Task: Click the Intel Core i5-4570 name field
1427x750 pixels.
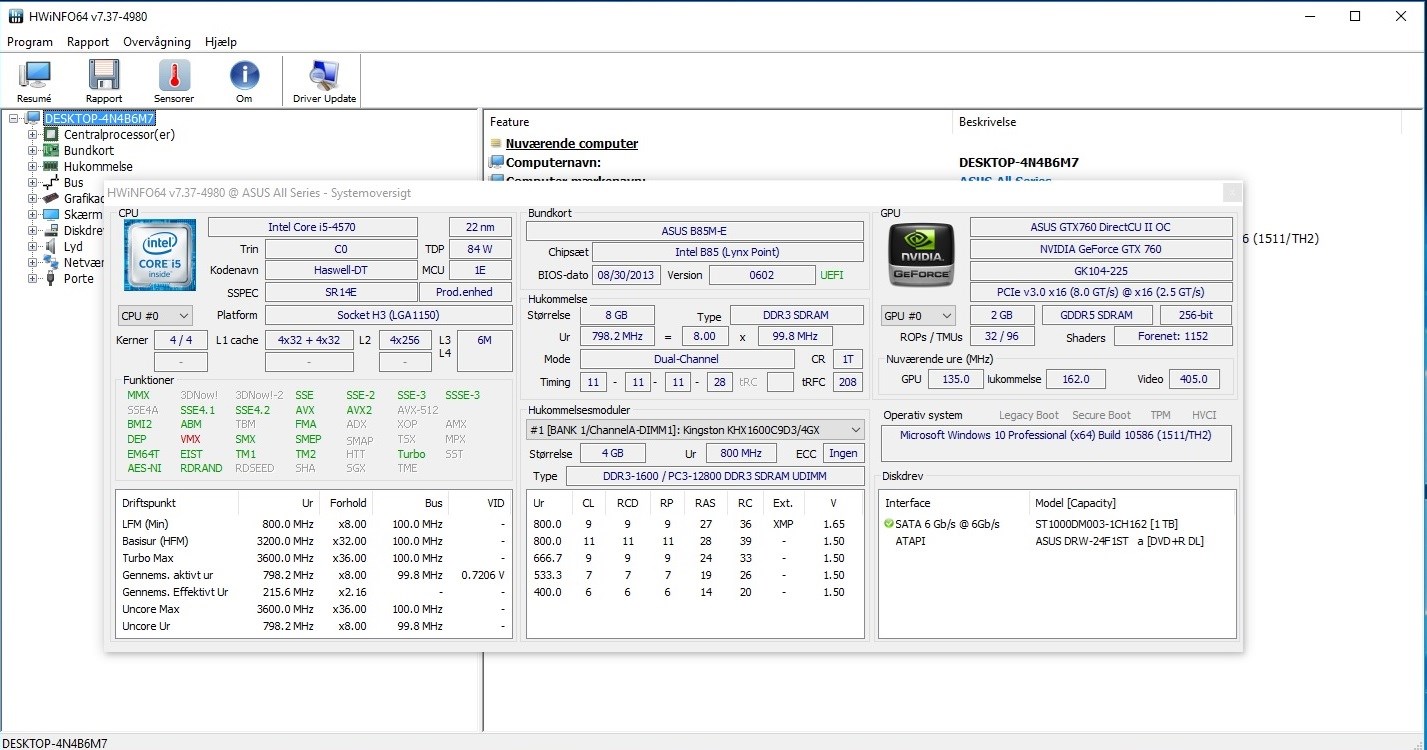Action: [312, 227]
